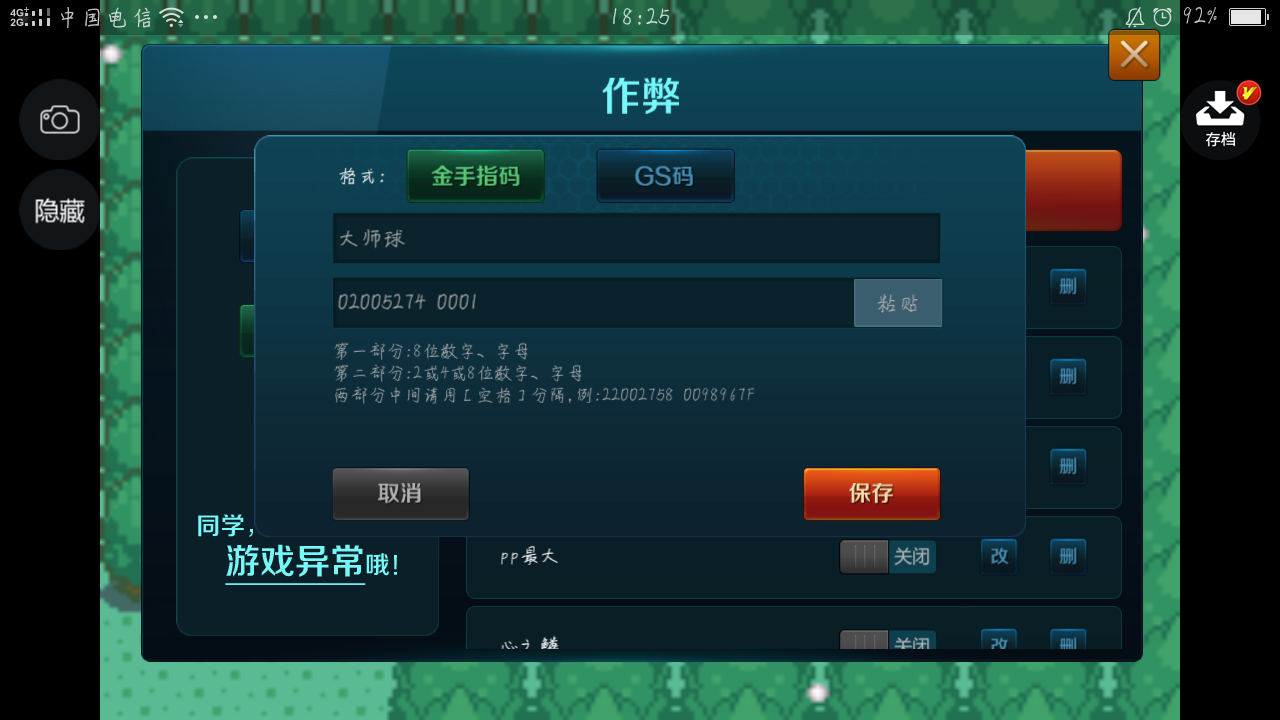This screenshot has height=720, width=1280.
Task: Click the cheat name field 大师球
Action: (x=637, y=238)
